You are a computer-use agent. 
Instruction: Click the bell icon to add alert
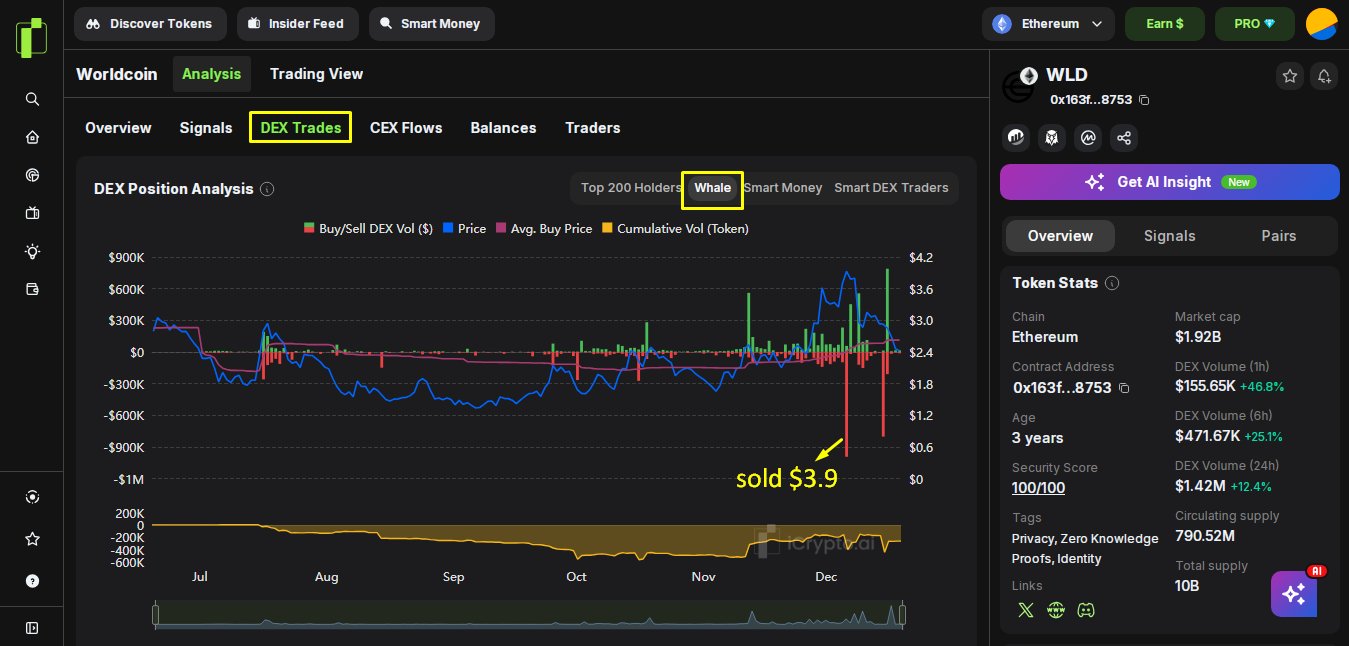(1324, 76)
